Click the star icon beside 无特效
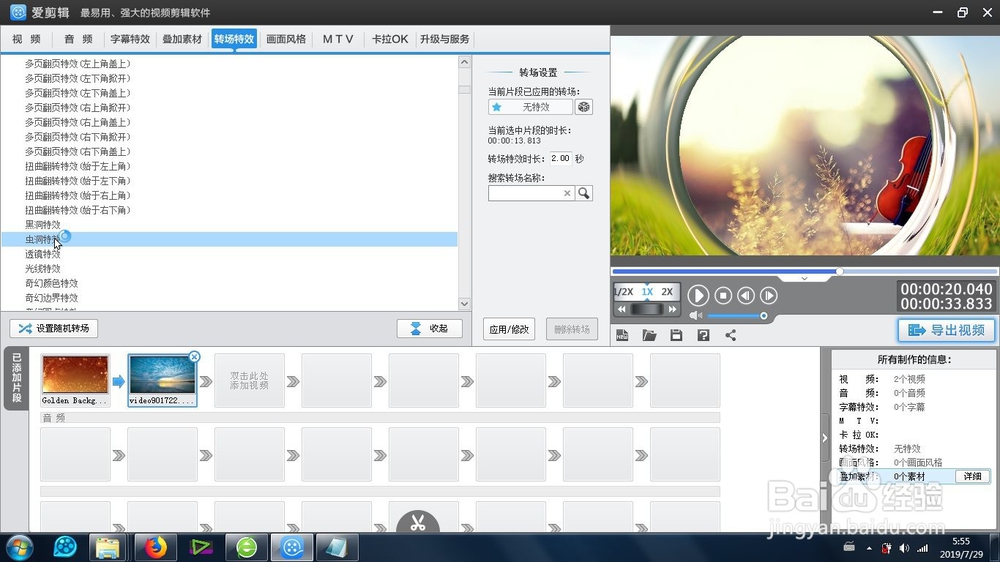1000x562 pixels. pyautogui.click(x=497, y=107)
